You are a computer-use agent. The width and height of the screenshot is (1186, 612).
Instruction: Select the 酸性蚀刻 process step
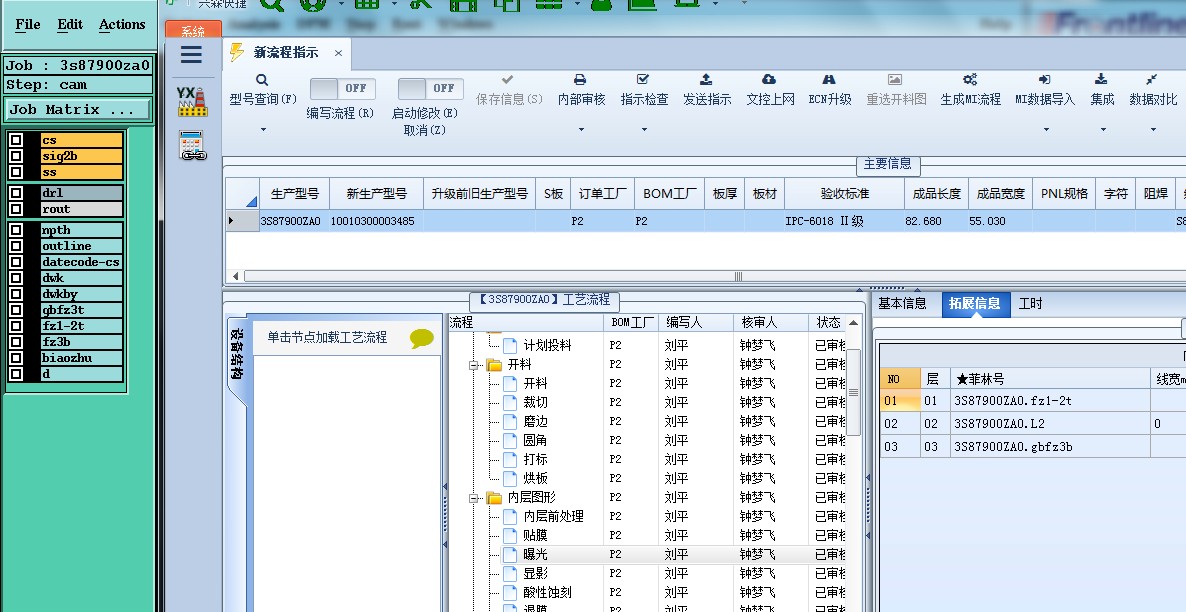click(548, 592)
